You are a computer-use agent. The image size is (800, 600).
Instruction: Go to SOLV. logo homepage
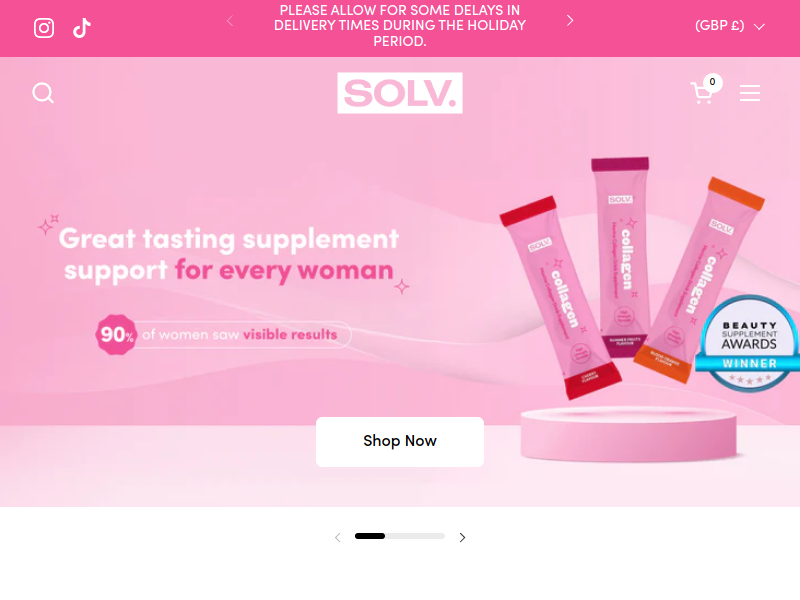(400, 93)
